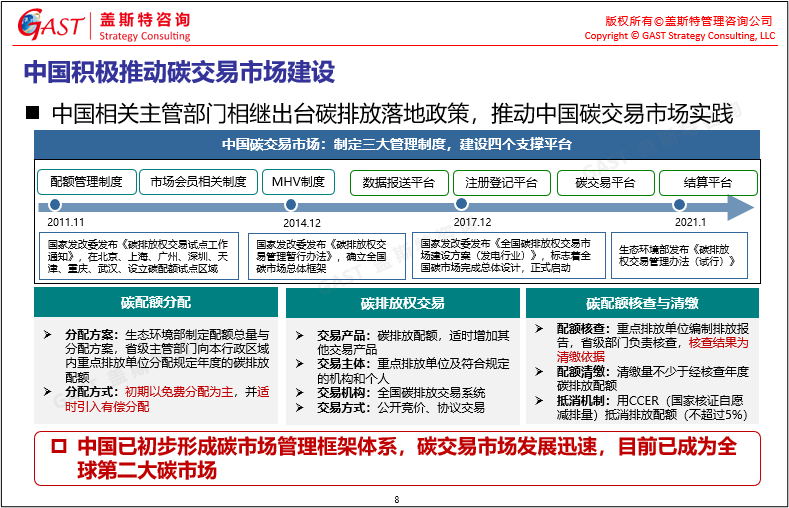The height and width of the screenshot is (508, 789).
Task: Click the 2021.1 timeline dot
Action: pos(684,206)
